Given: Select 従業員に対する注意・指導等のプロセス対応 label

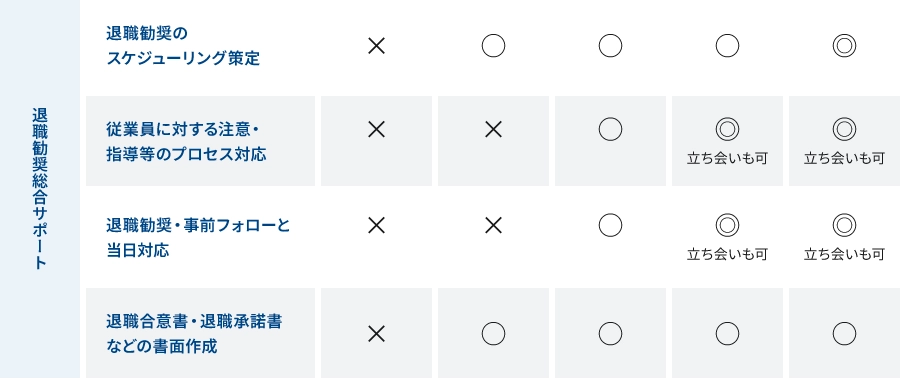Looking at the screenshot, I should [186, 141].
